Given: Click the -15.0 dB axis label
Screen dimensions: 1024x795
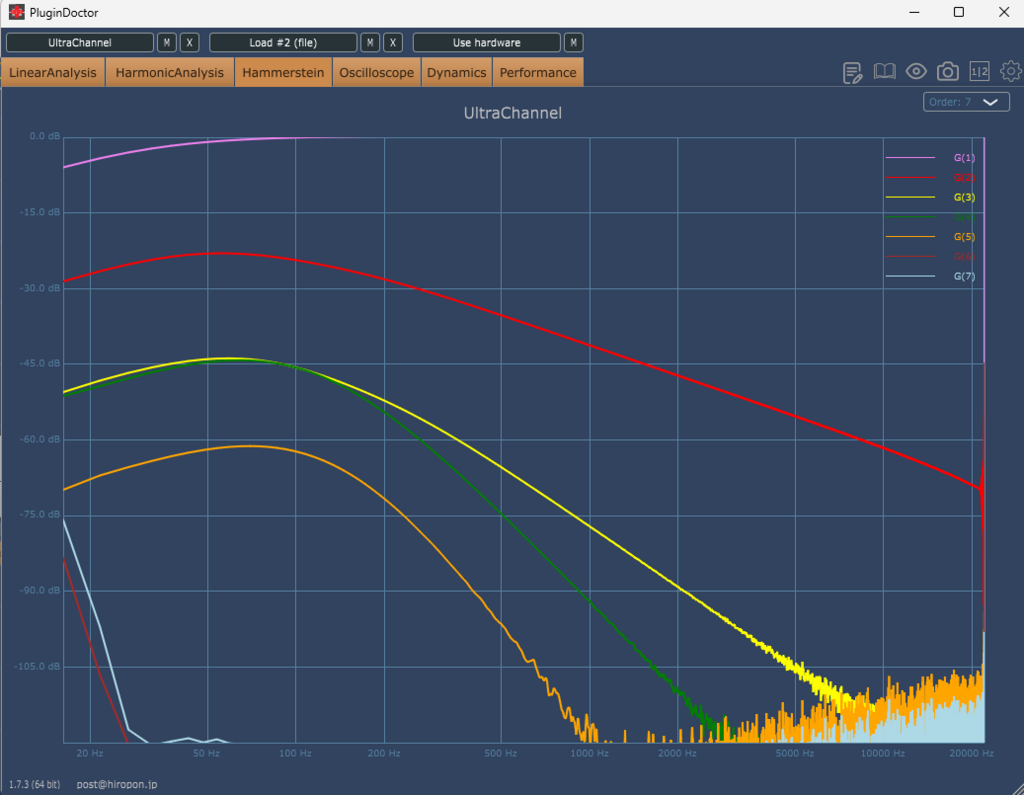Looking at the screenshot, I should (x=41, y=212).
